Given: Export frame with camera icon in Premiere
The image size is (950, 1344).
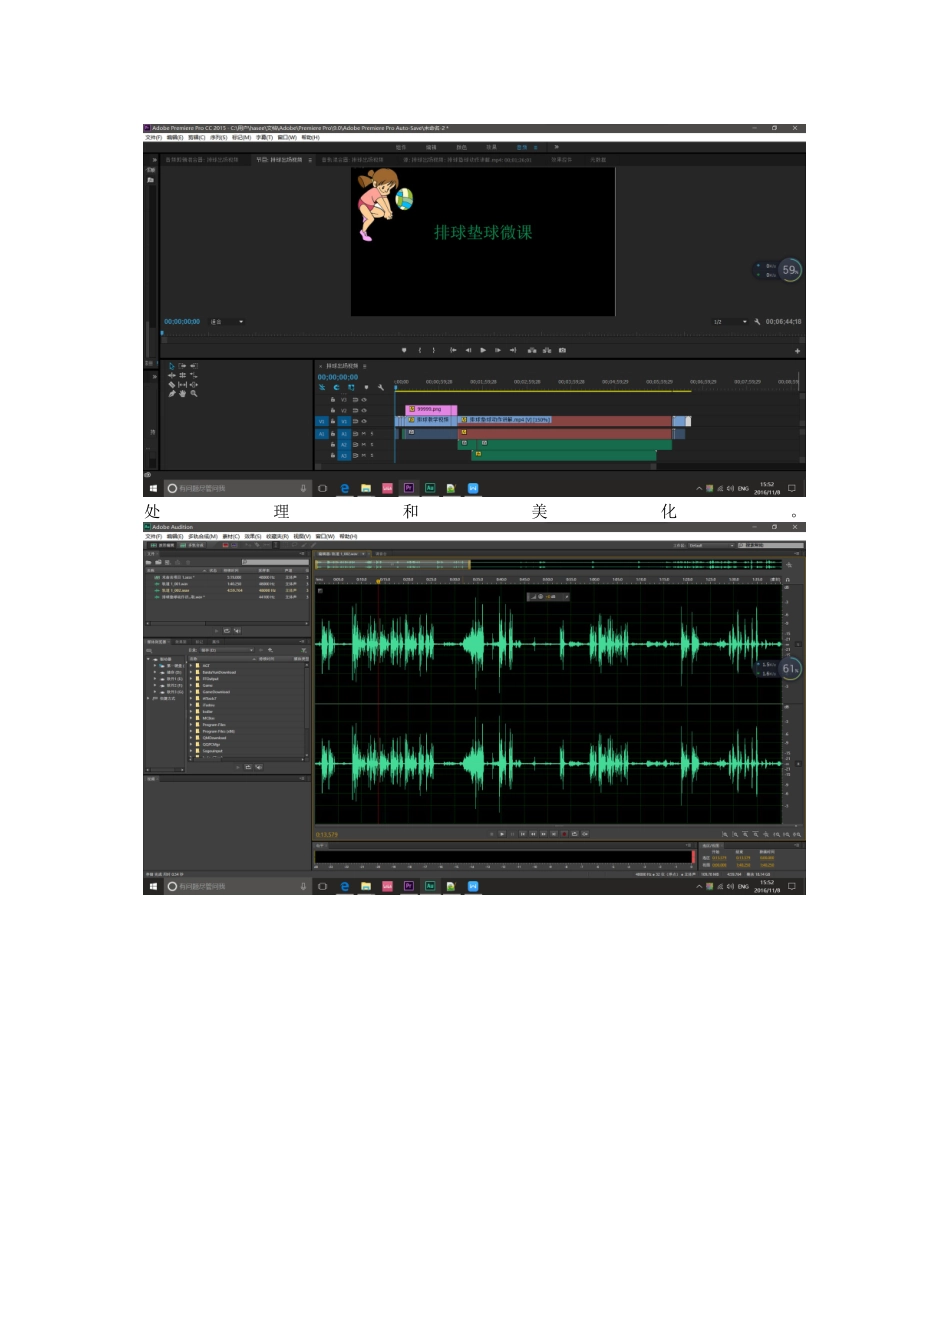Looking at the screenshot, I should pos(562,350).
